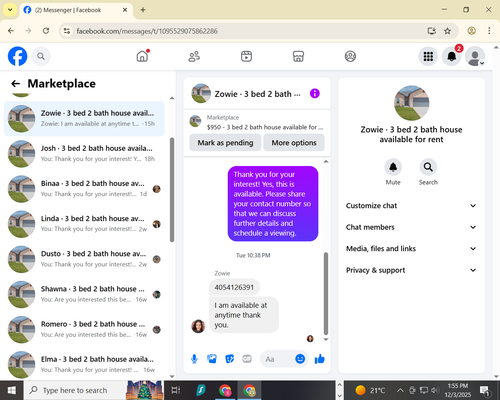The height and width of the screenshot is (400, 500).
Task: Click the choose sticker icon
Action: pyautogui.click(x=230, y=359)
